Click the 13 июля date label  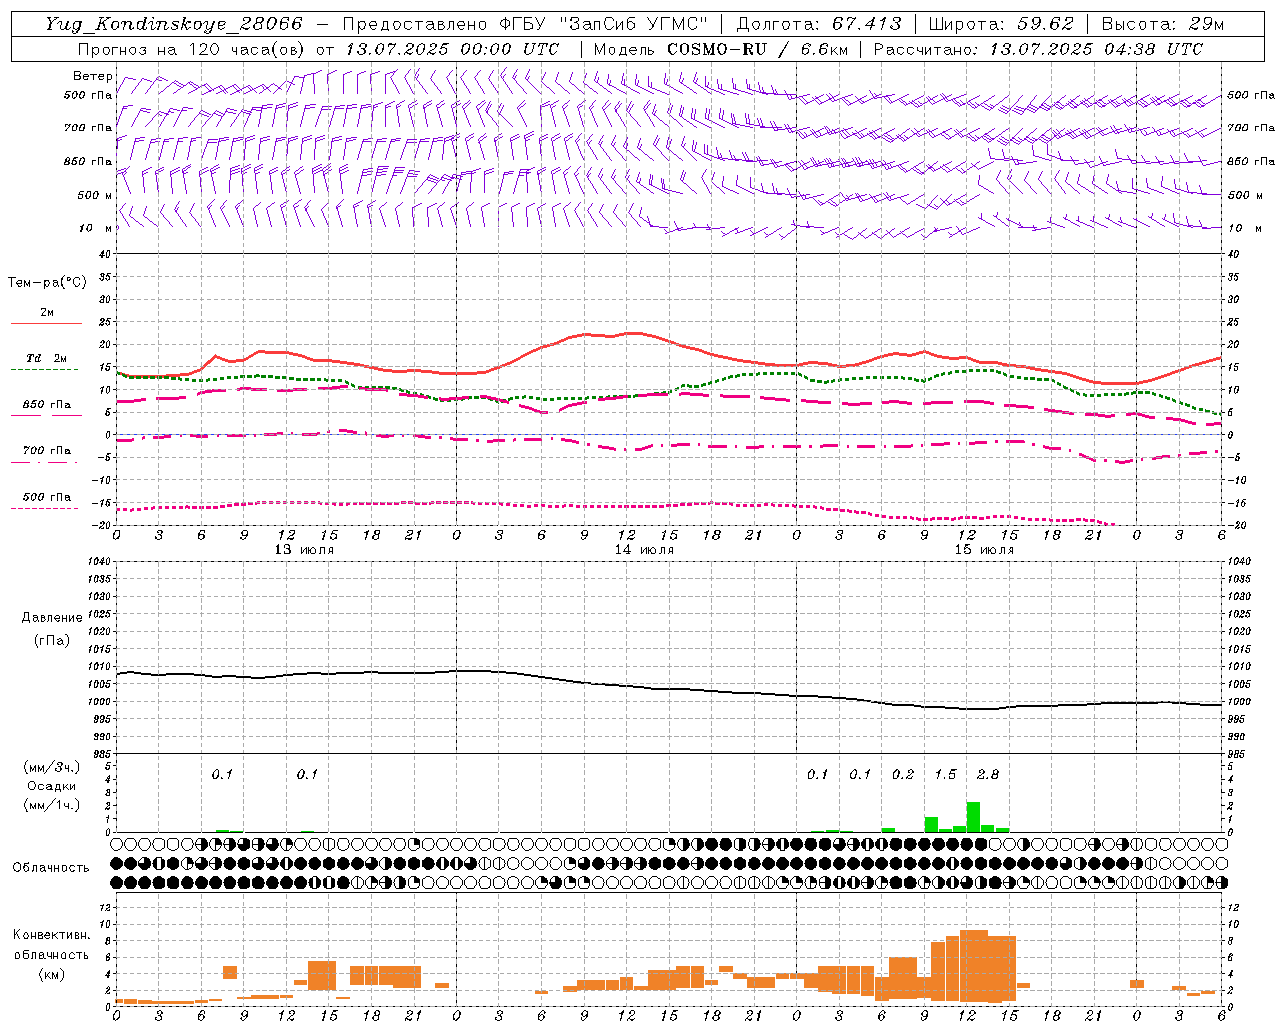click(304, 549)
